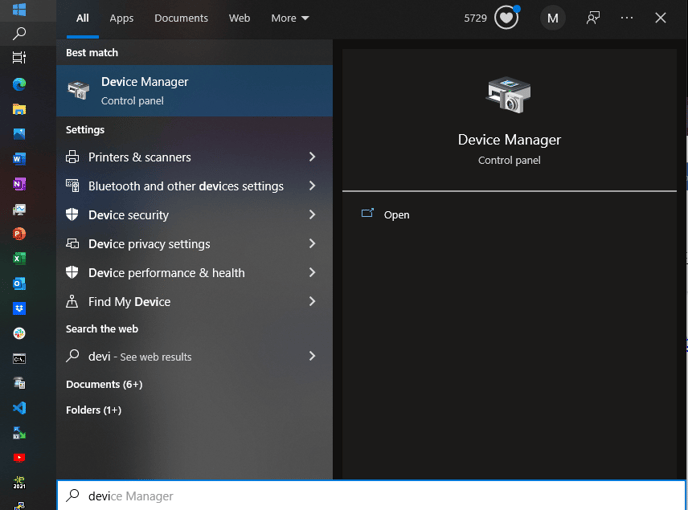The image size is (688, 510).
Task: Expand the Device security result arrow
Action: pyautogui.click(x=312, y=215)
